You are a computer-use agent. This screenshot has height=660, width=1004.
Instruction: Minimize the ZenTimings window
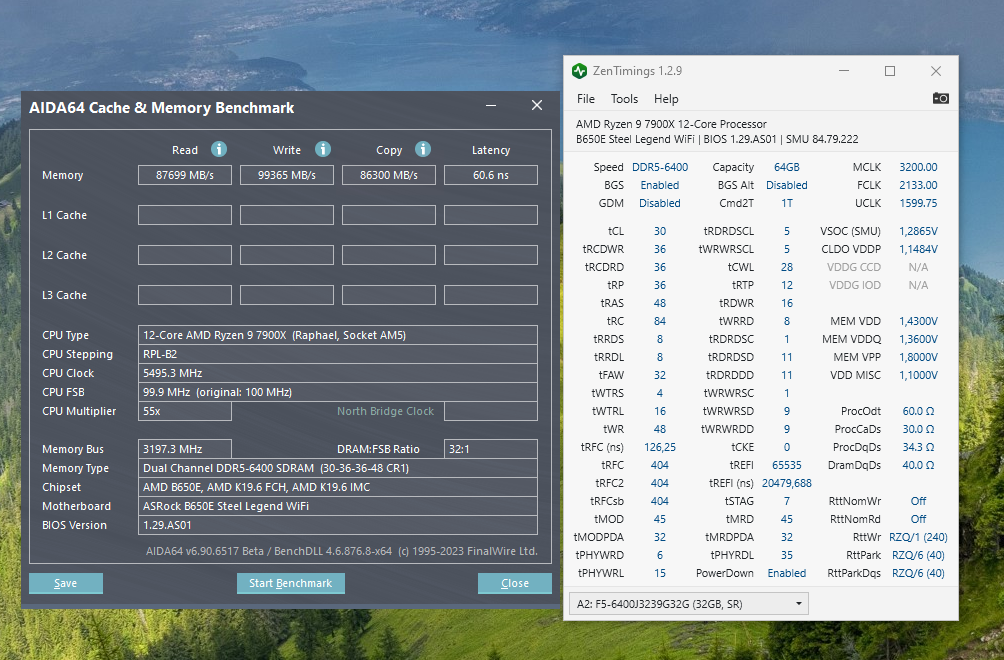click(844, 71)
